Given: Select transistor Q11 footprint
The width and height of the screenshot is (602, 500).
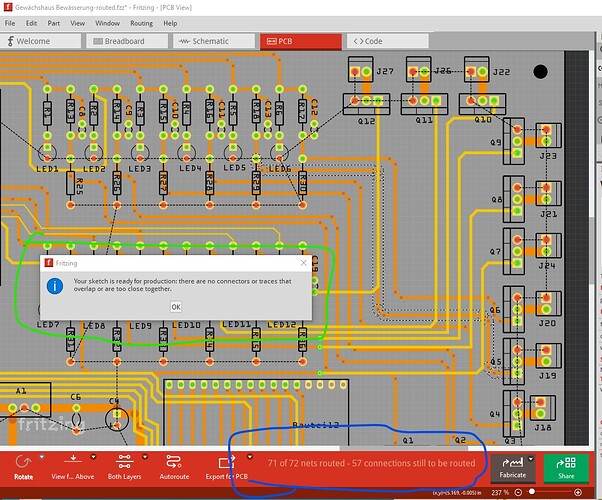Looking at the screenshot, I should [x=424, y=104].
